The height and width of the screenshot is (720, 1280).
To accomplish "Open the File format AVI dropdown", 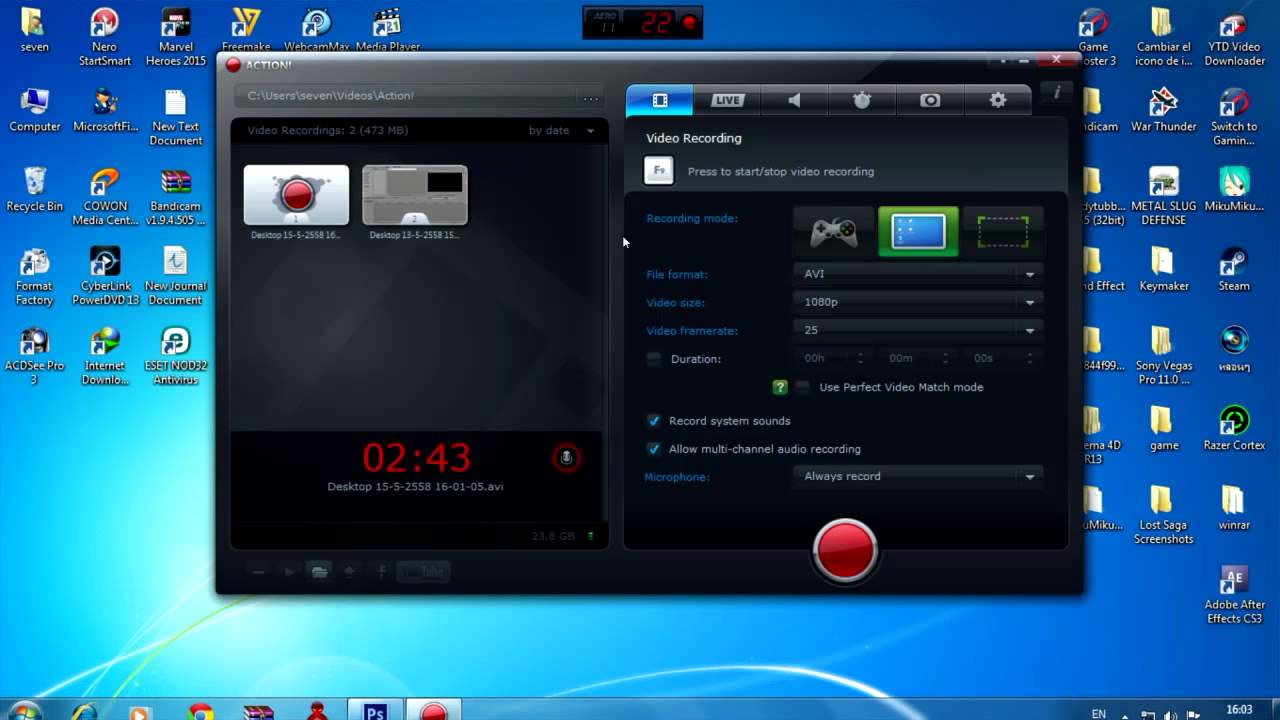I will [x=918, y=273].
